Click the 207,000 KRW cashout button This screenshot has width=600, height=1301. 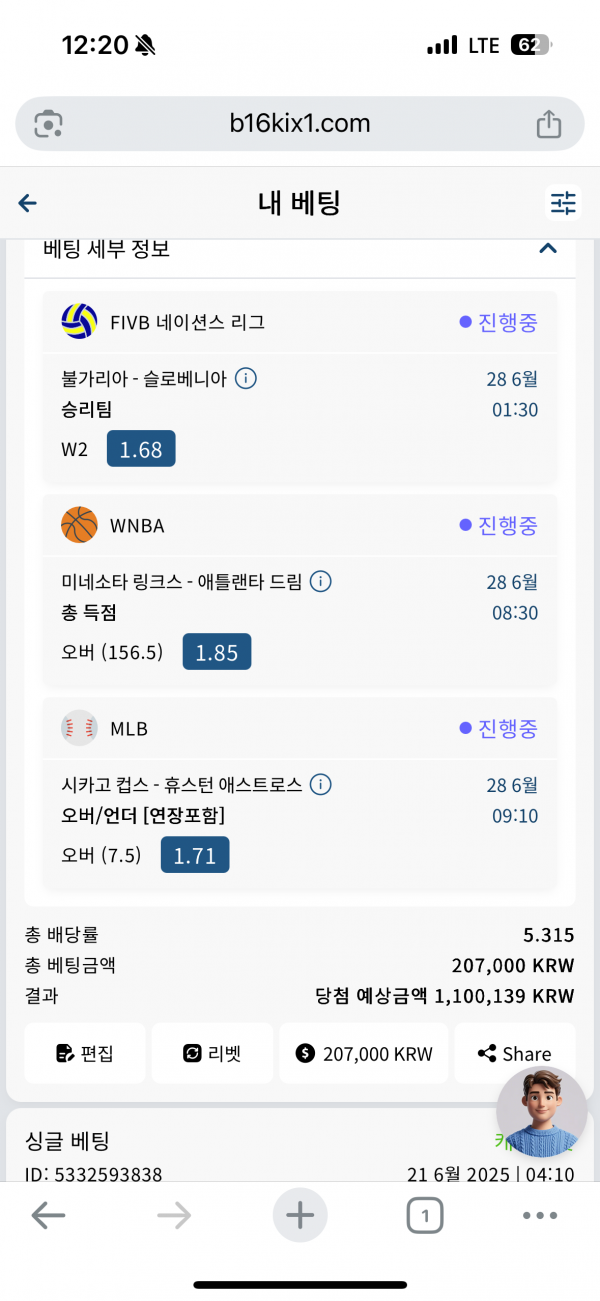point(364,1053)
